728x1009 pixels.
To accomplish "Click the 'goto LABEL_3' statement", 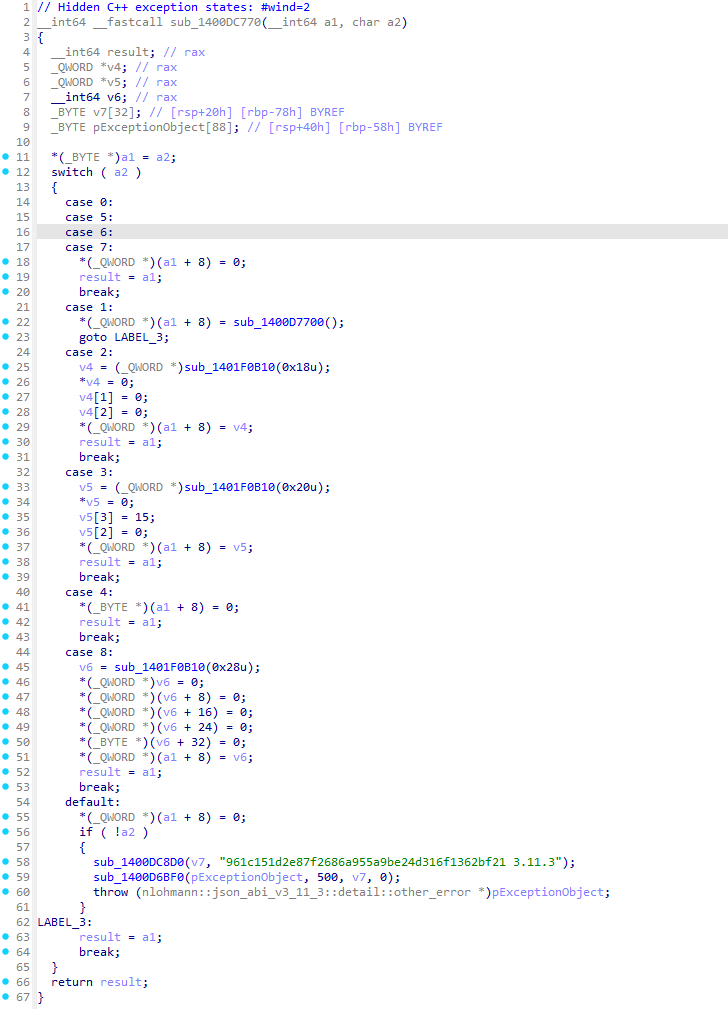I will pyautogui.click(x=124, y=337).
